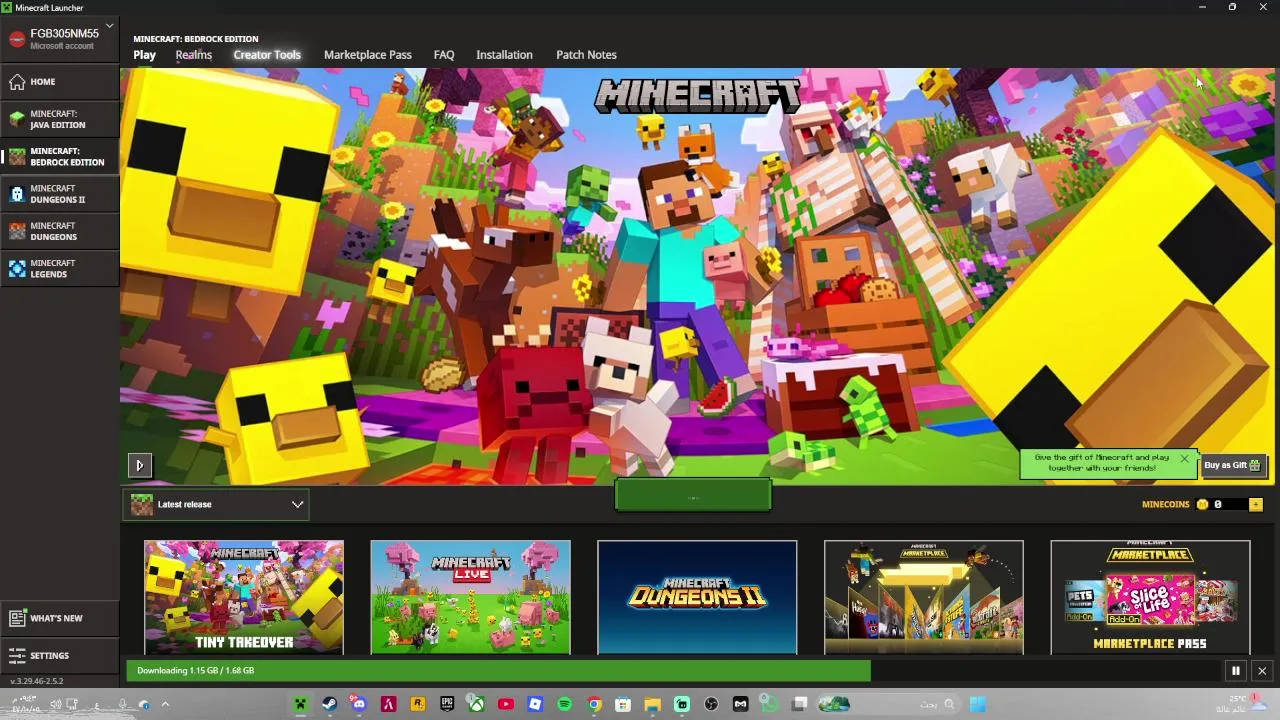This screenshot has width=1280, height=720.
Task: Open YouTube from the taskbar
Action: click(506, 704)
